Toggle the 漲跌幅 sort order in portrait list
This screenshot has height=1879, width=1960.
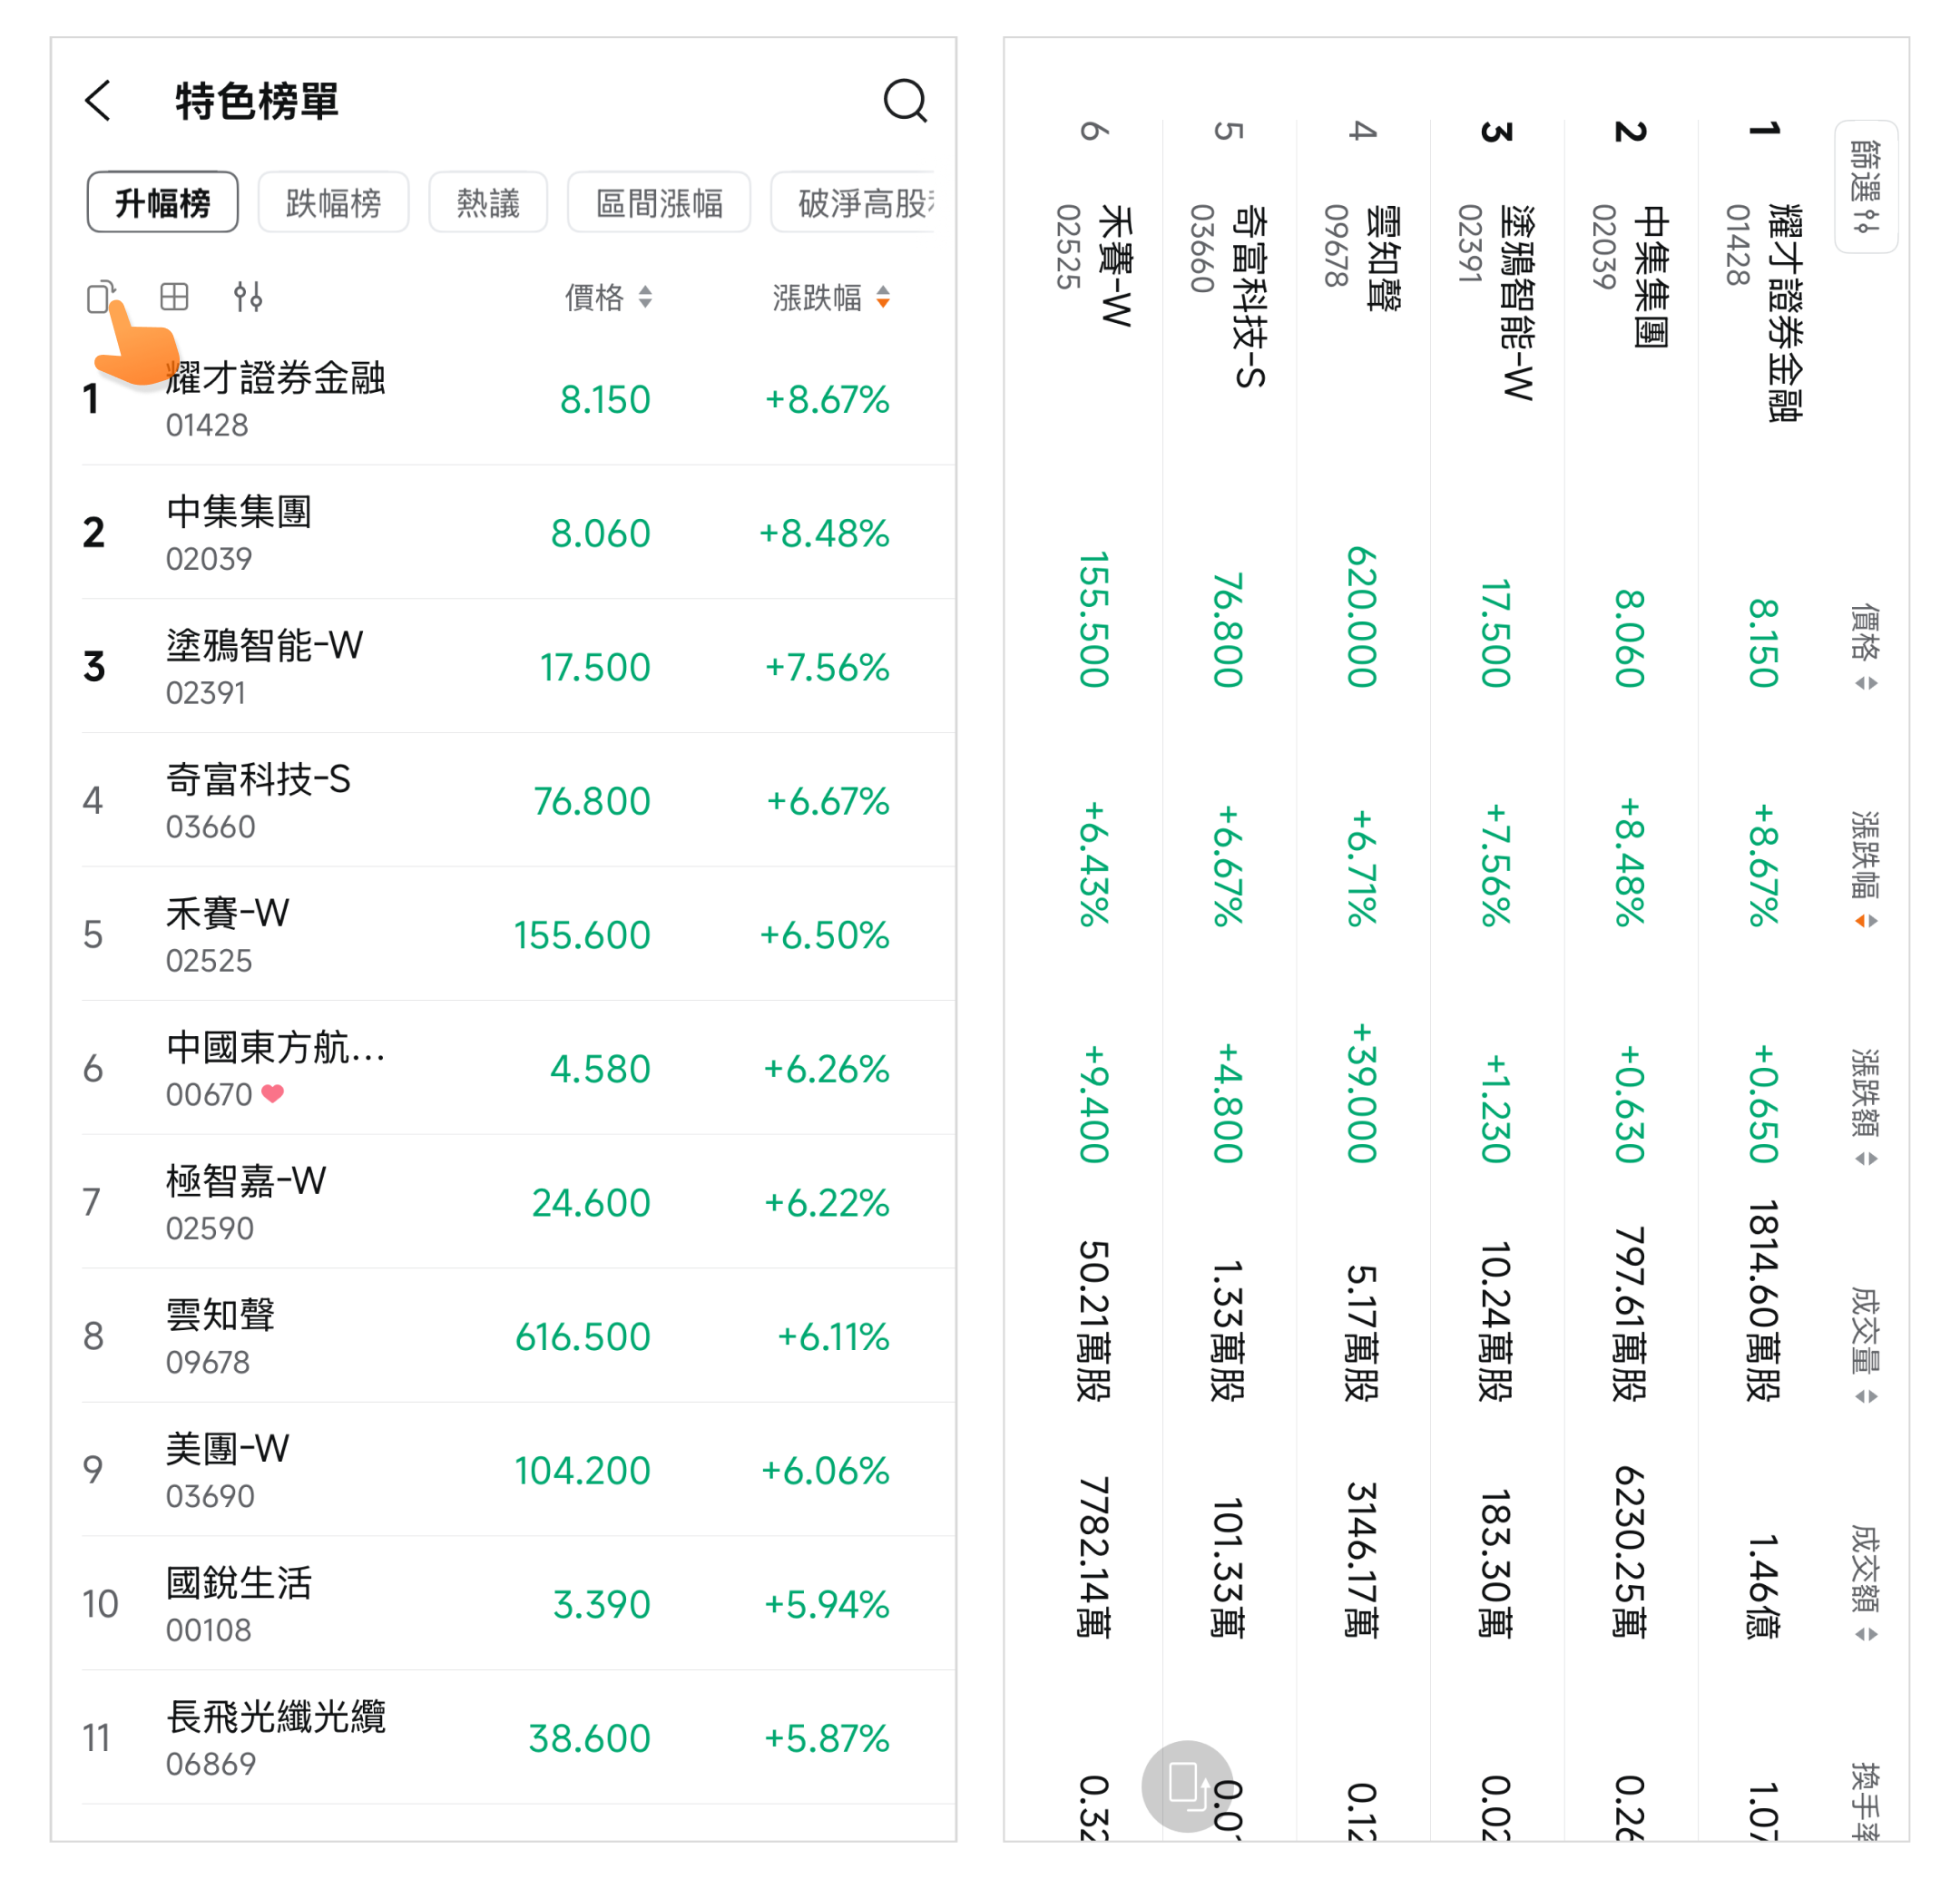click(830, 297)
